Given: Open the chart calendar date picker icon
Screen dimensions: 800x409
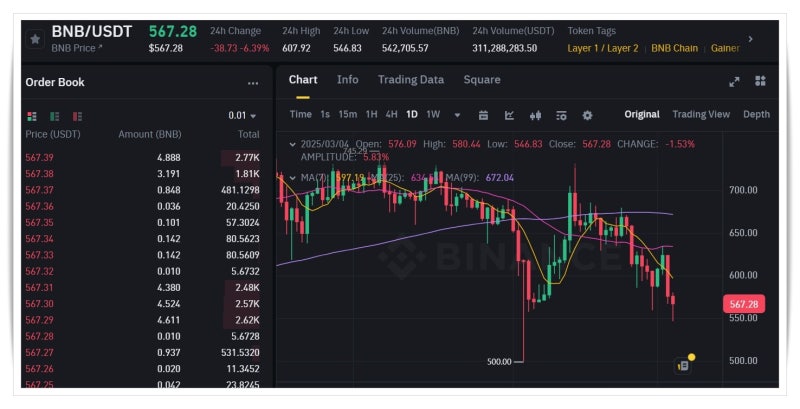Looking at the screenshot, I should (483, 115).
